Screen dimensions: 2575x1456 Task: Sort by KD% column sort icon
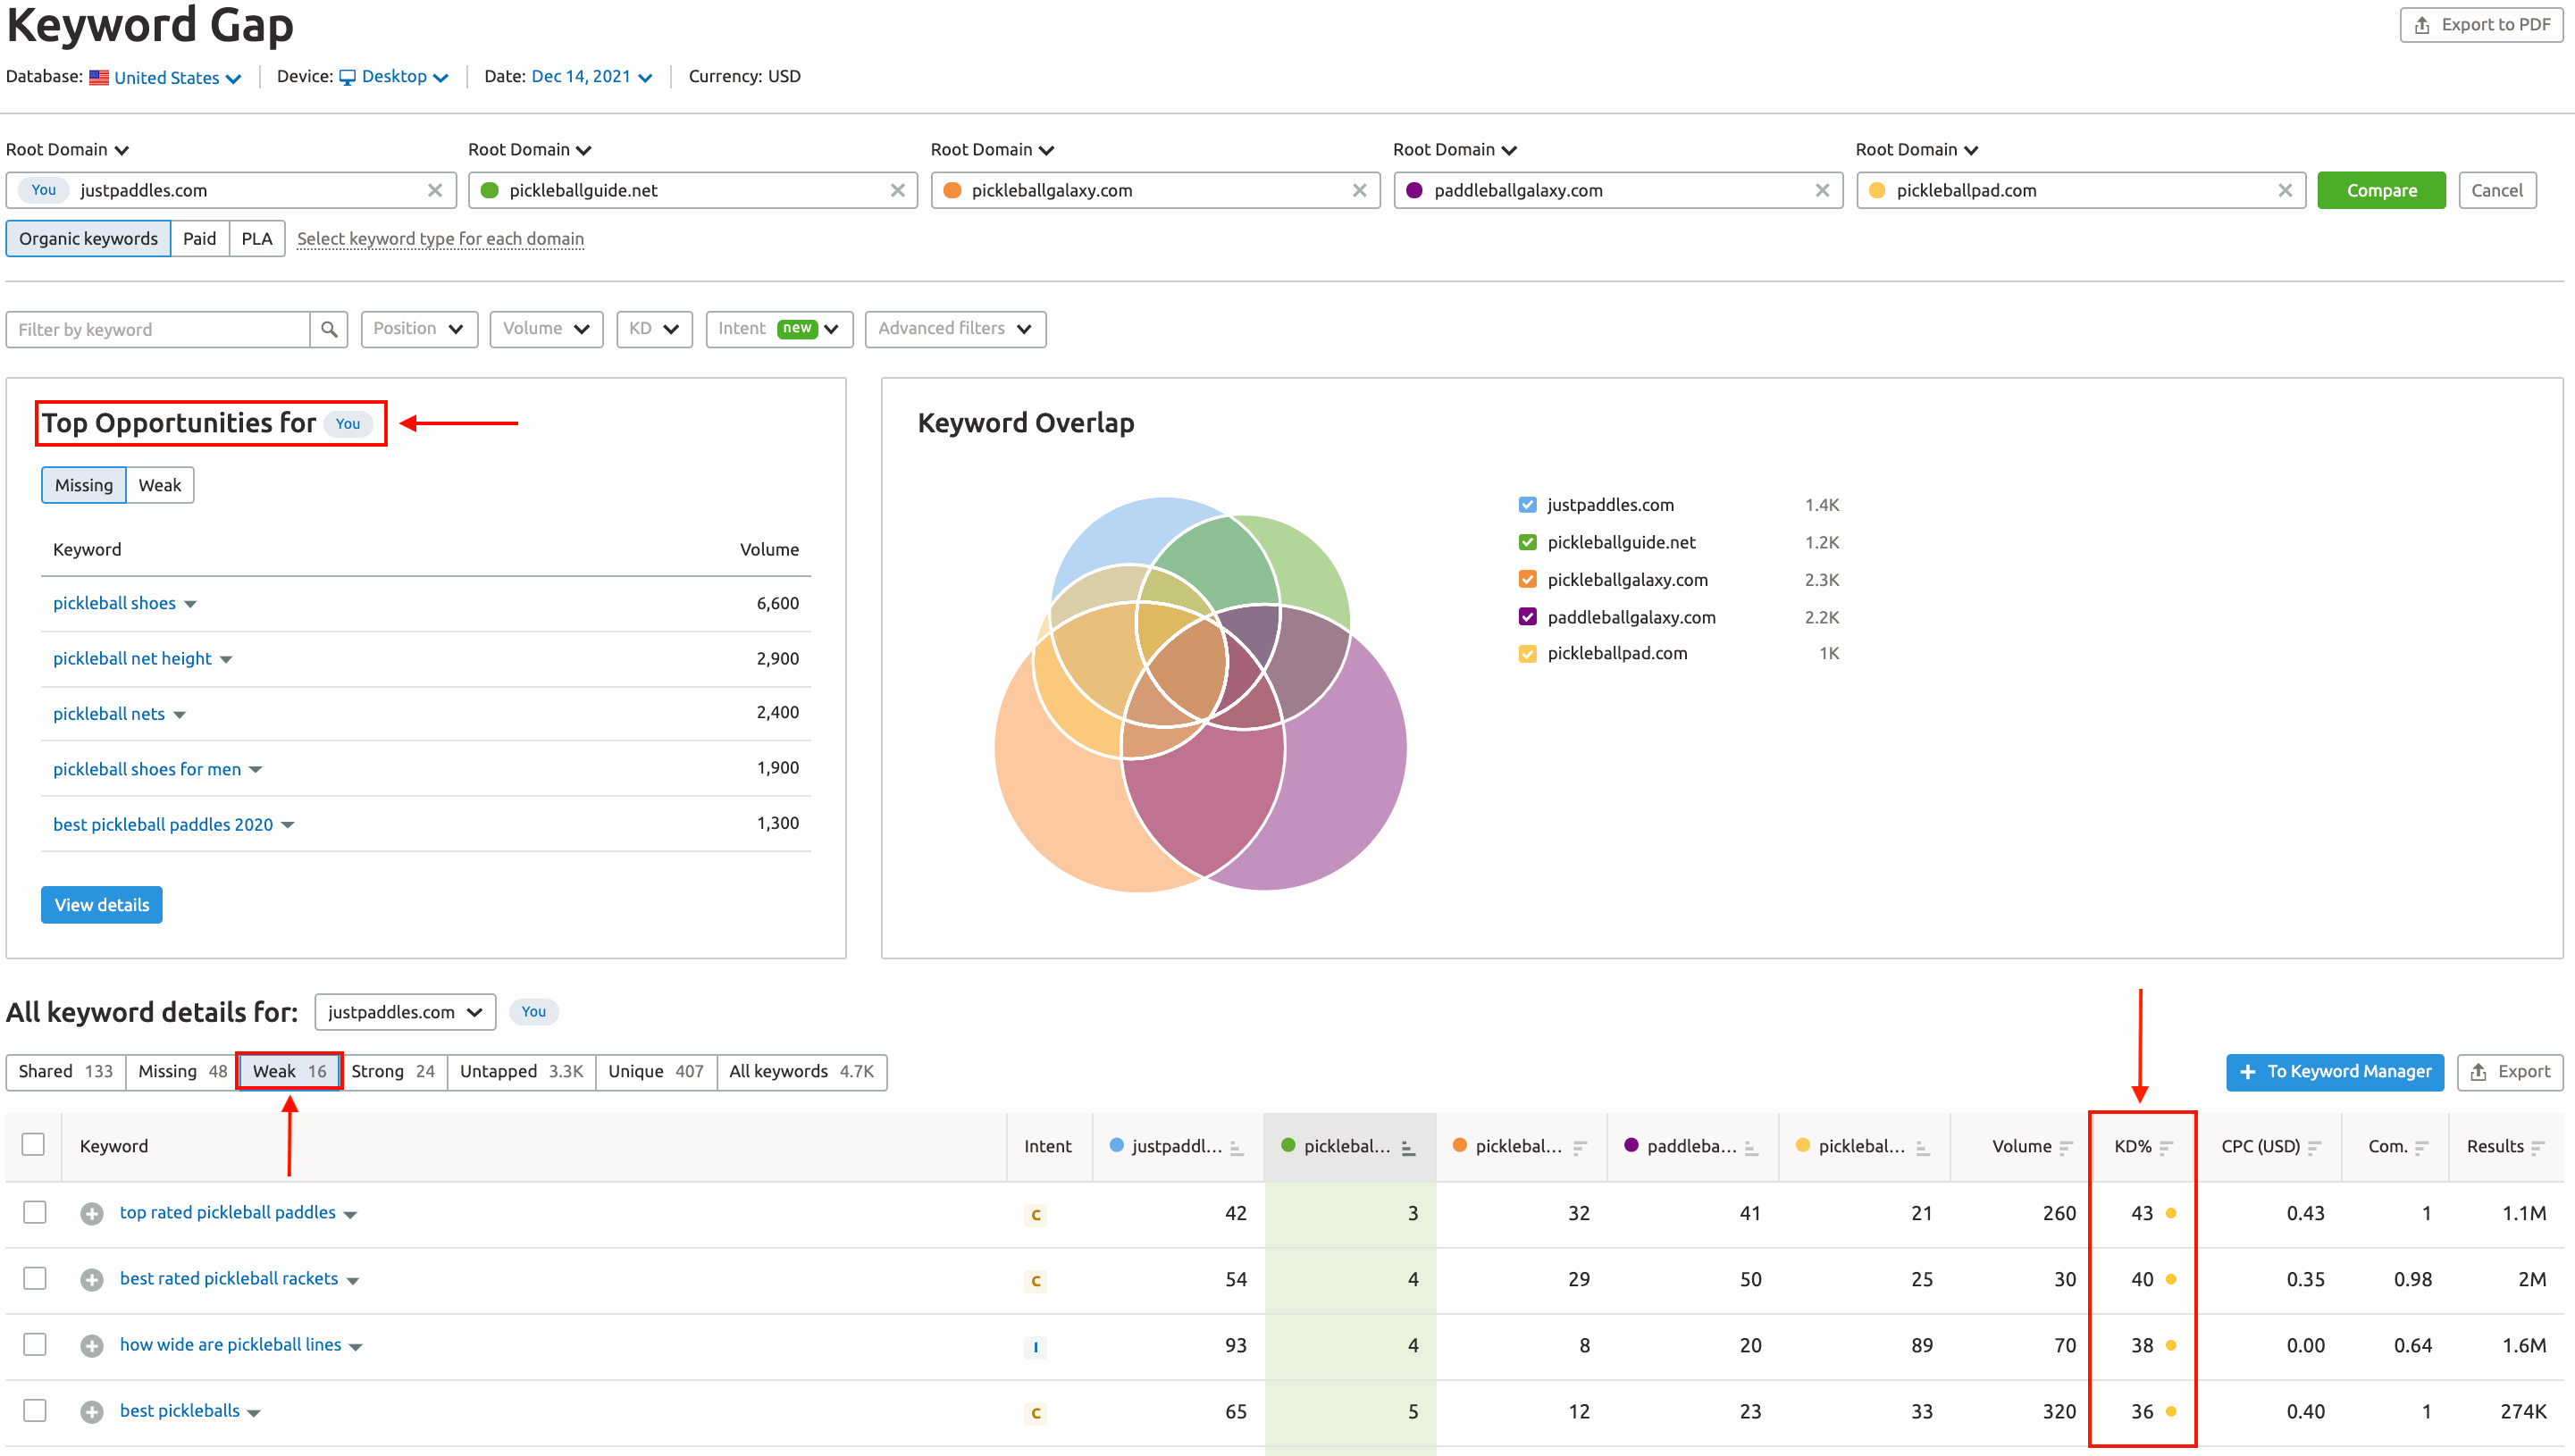pyautogui.click(x=2166, y=1147)
